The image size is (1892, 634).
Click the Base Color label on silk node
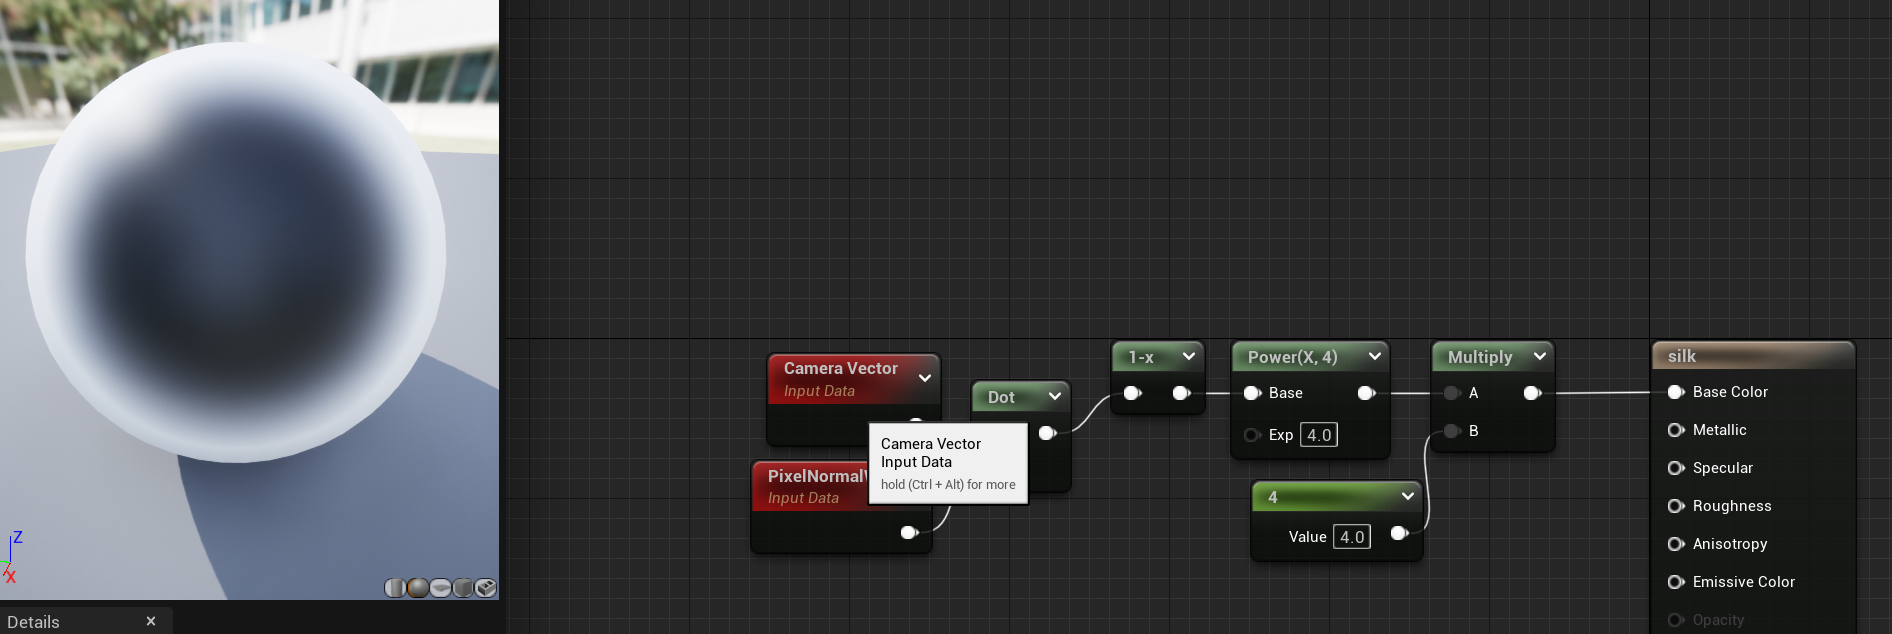click(x=1730, y=392)
